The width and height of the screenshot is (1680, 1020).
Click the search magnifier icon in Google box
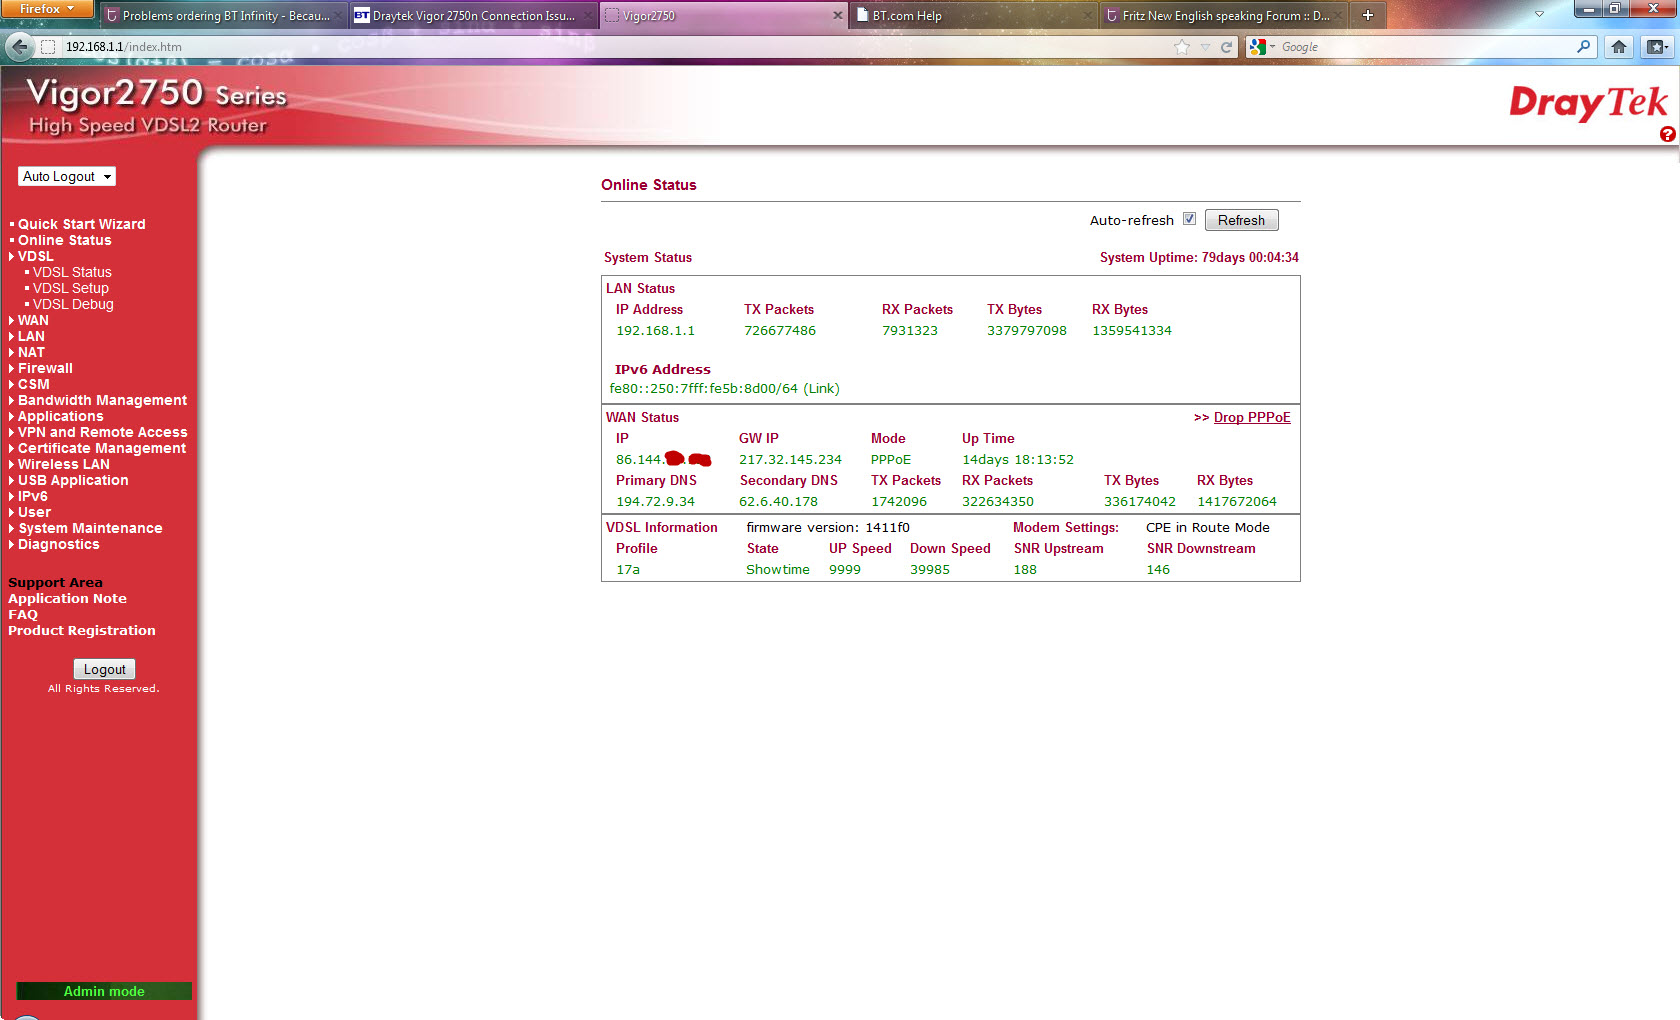(1583, 47)
